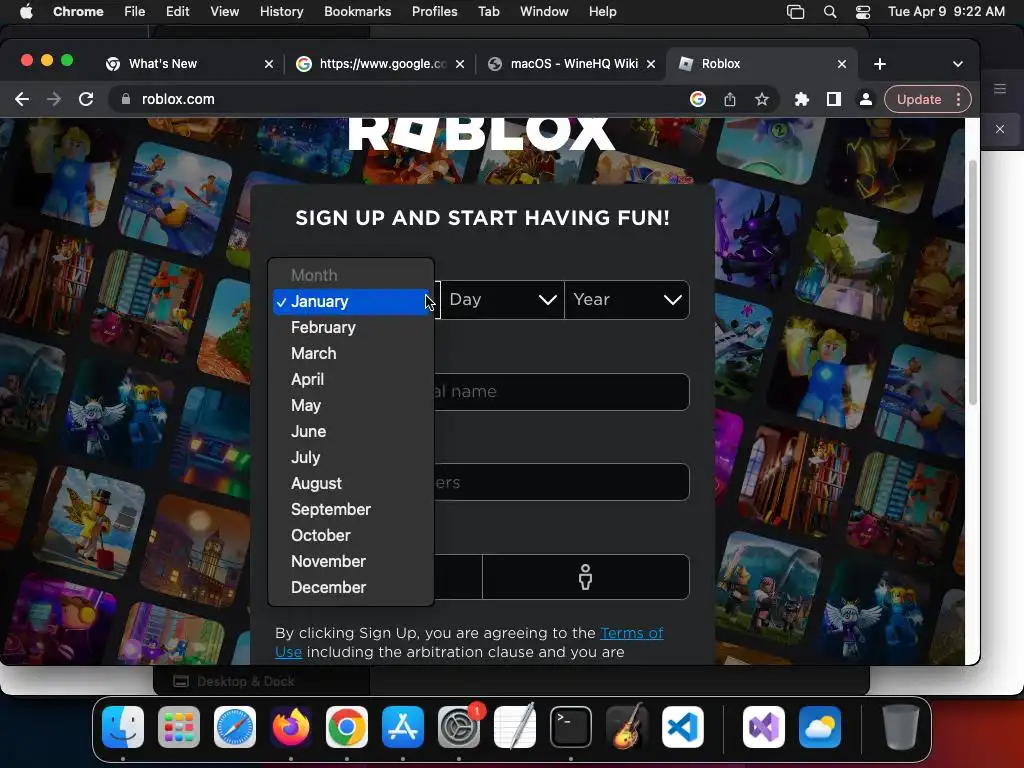The height and width of the screenshot is (768, 1024).
Task: Choose September from the month list
Action: pos(351,509)
